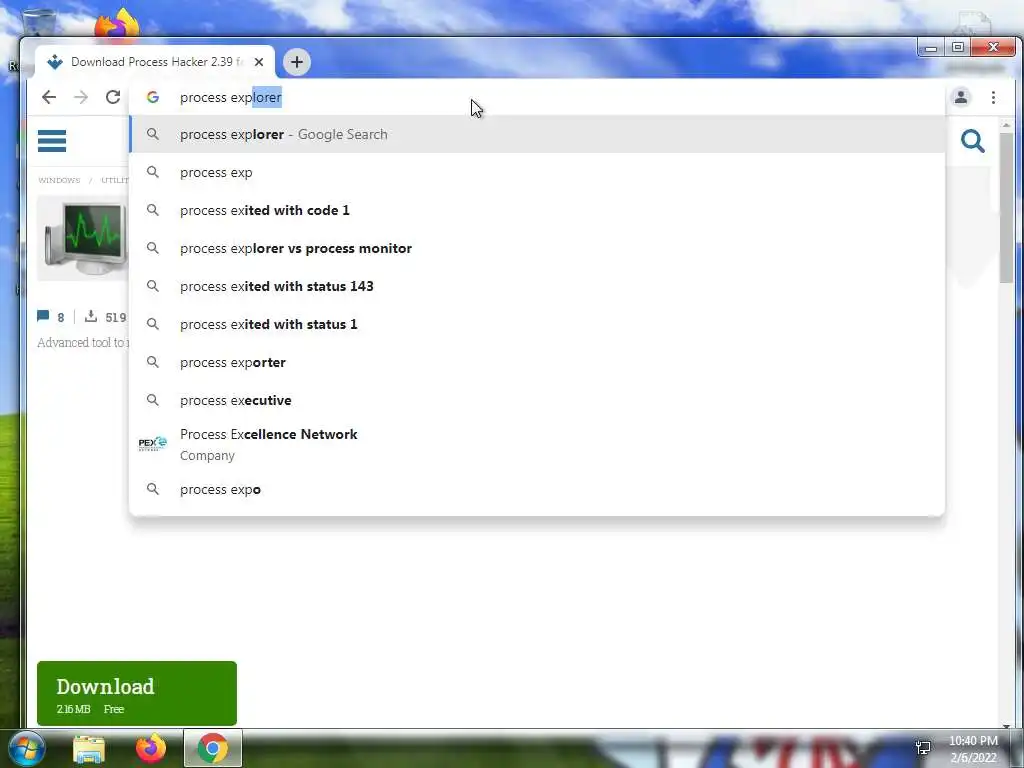Screen dimensions: 1024x768
Task: Go back with the browser back arrow
Action: pyautogui.click(x=49, y=97)
